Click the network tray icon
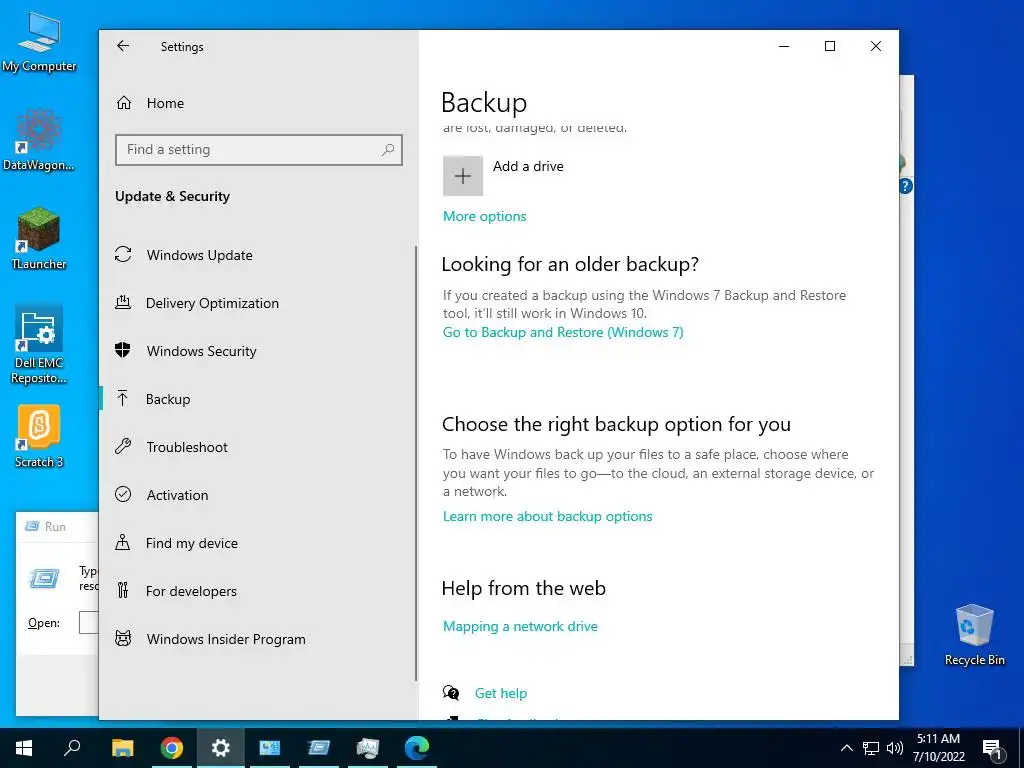The height and width of the screenshot is (768, 1024). click(x=871, y=748)
